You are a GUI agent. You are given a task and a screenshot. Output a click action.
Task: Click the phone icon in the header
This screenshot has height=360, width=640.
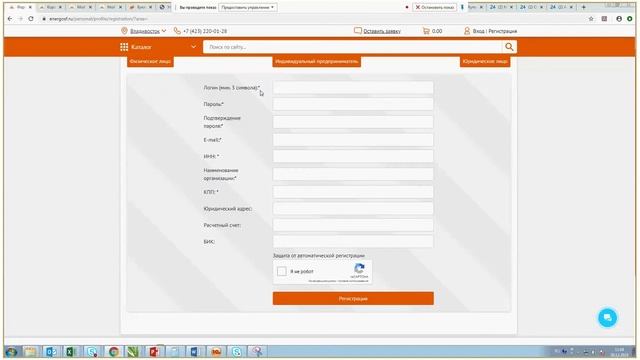tap(177, 31)
